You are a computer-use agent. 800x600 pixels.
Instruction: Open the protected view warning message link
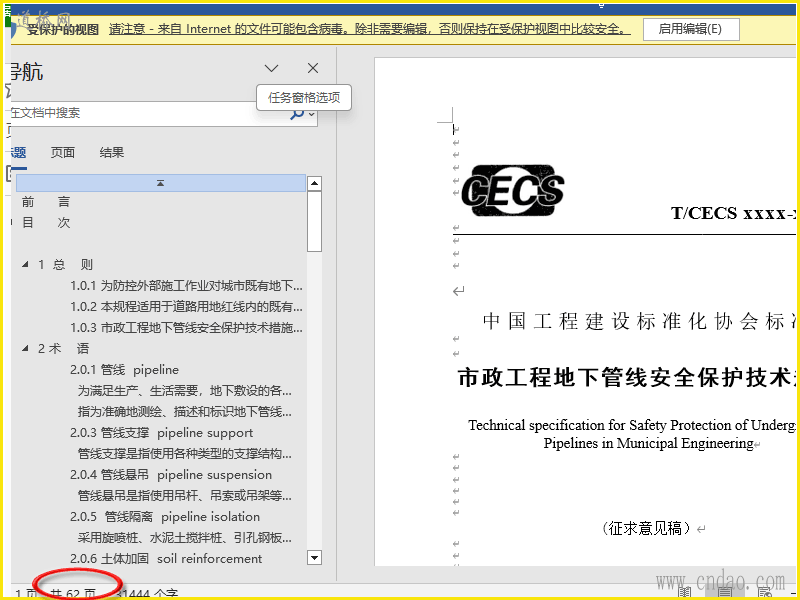[x=369, y=29]
